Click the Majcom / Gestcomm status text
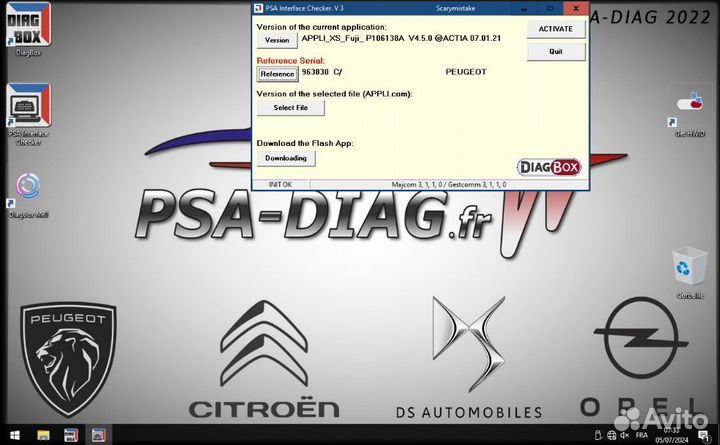The height and width of the screenshot is (445, 720). [449, 185]
